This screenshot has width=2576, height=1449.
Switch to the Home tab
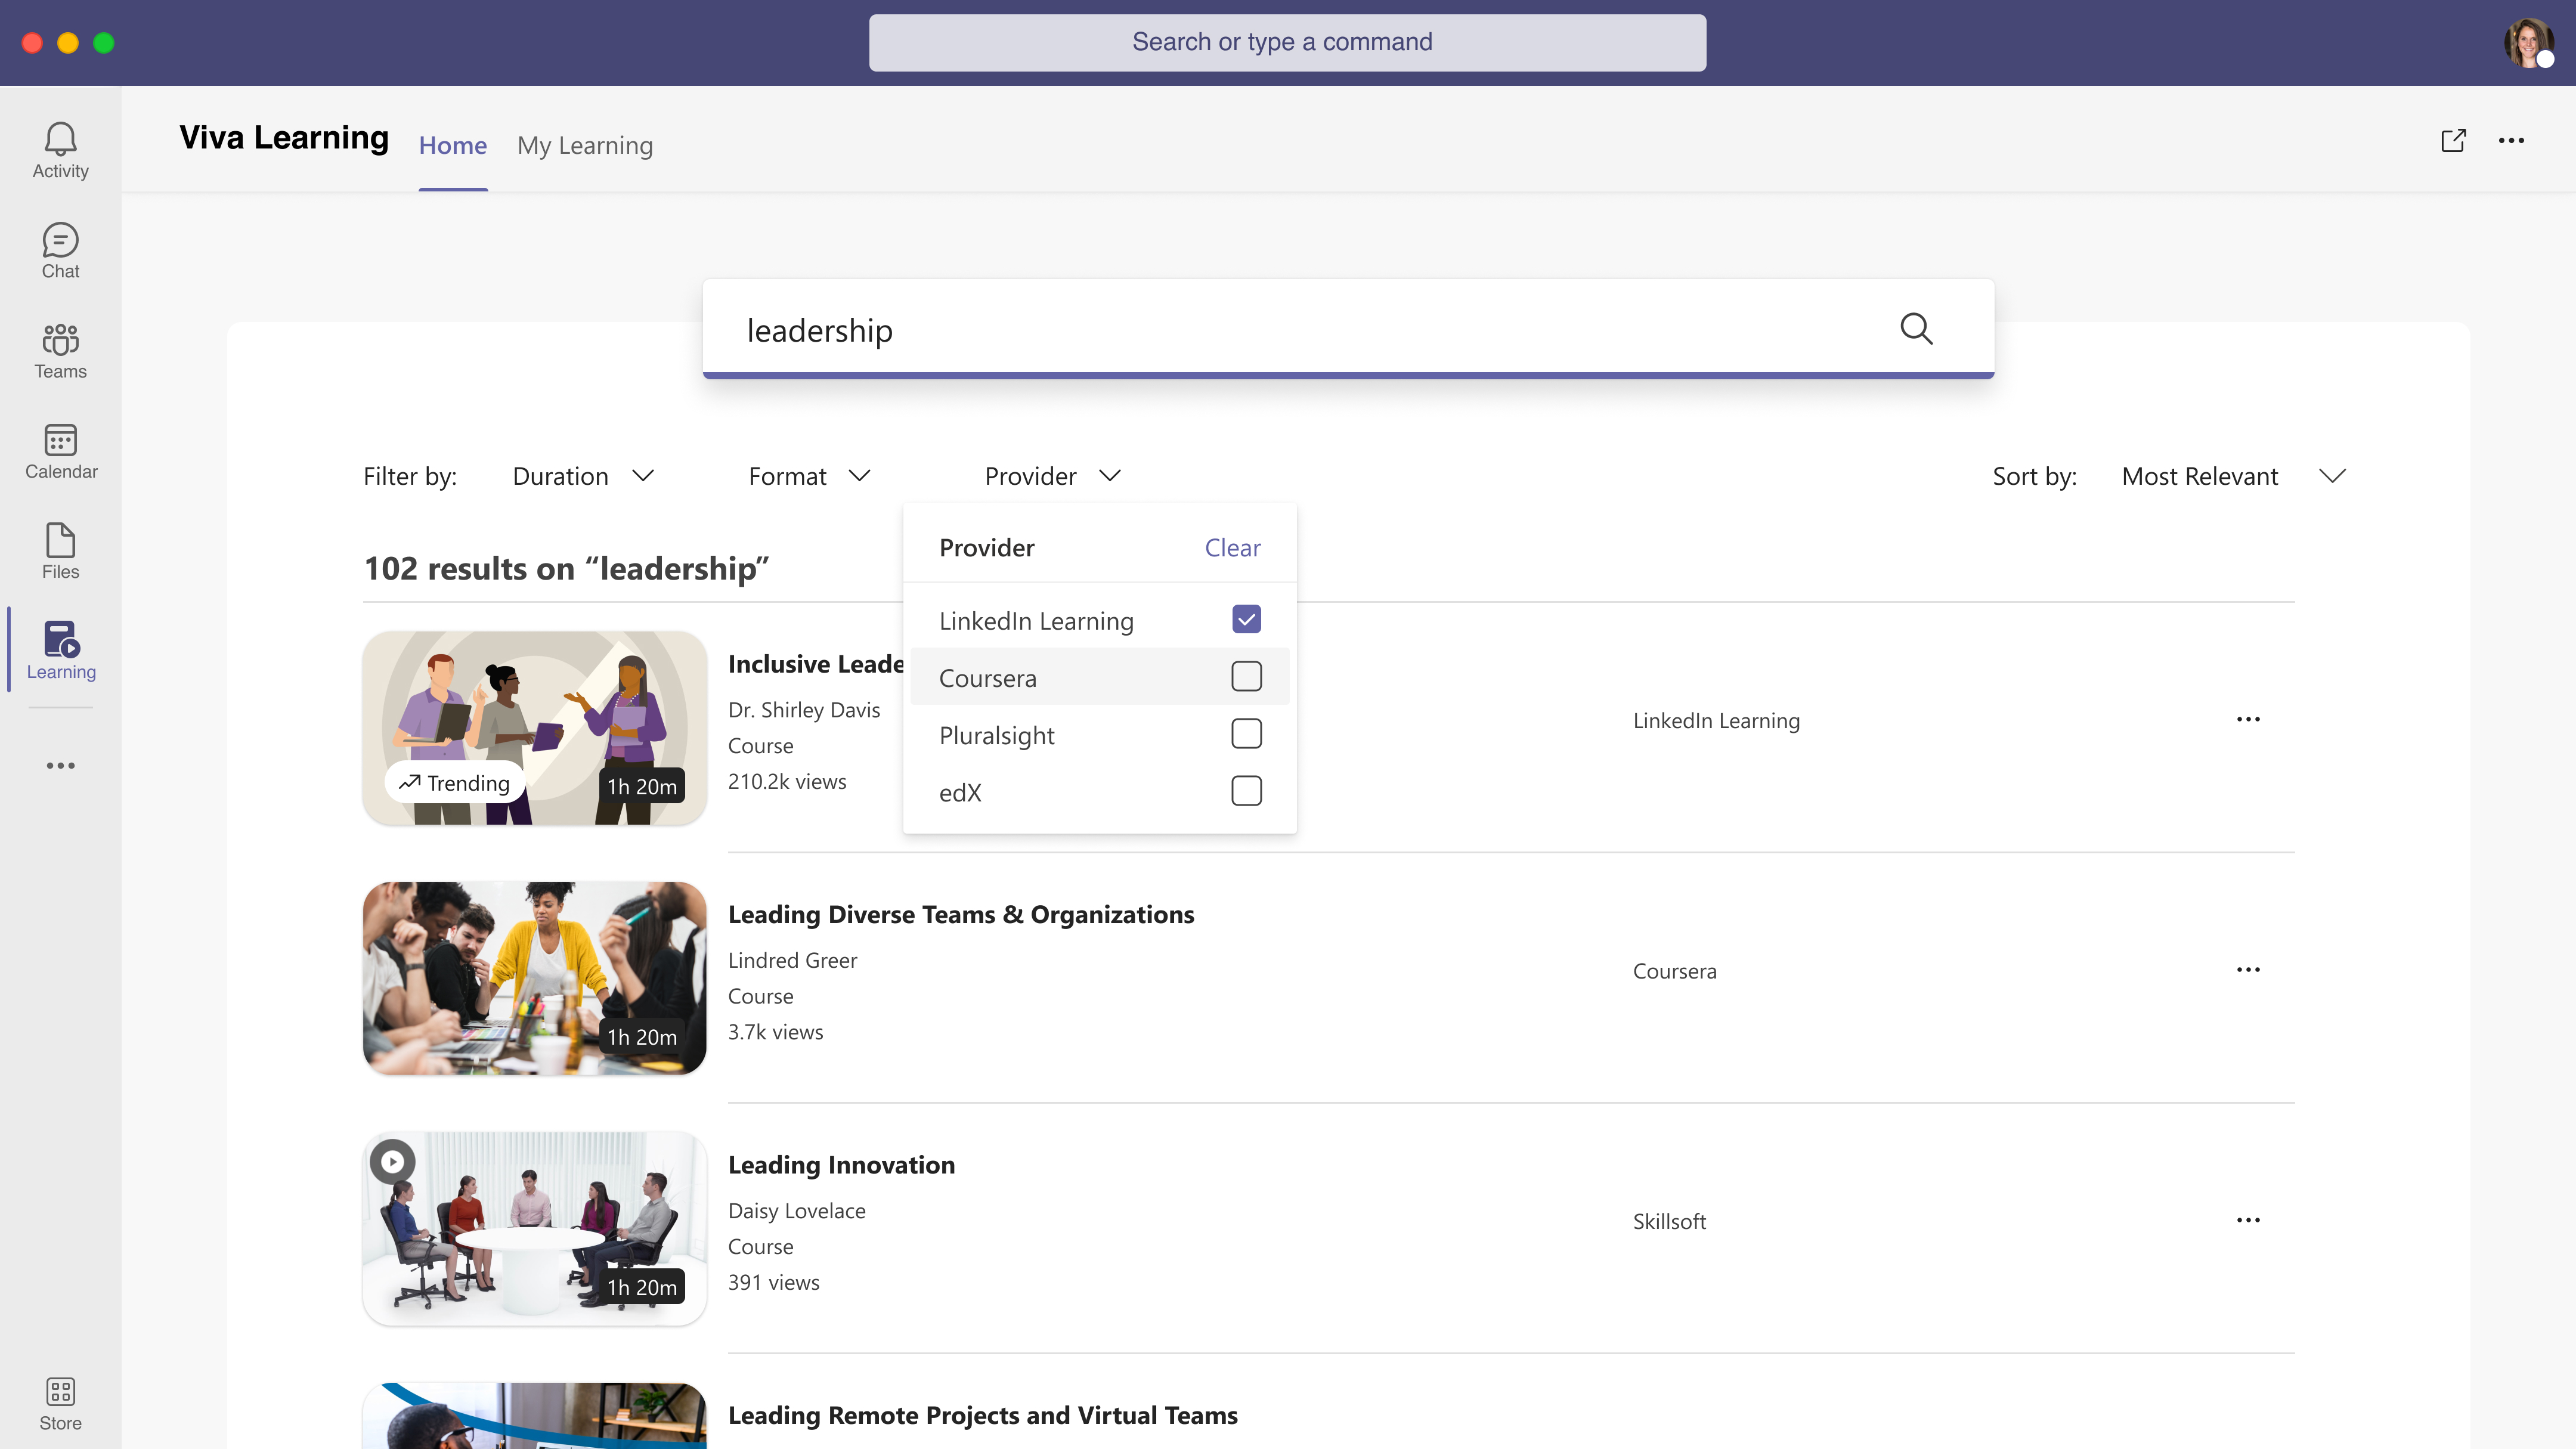point(453,146)
